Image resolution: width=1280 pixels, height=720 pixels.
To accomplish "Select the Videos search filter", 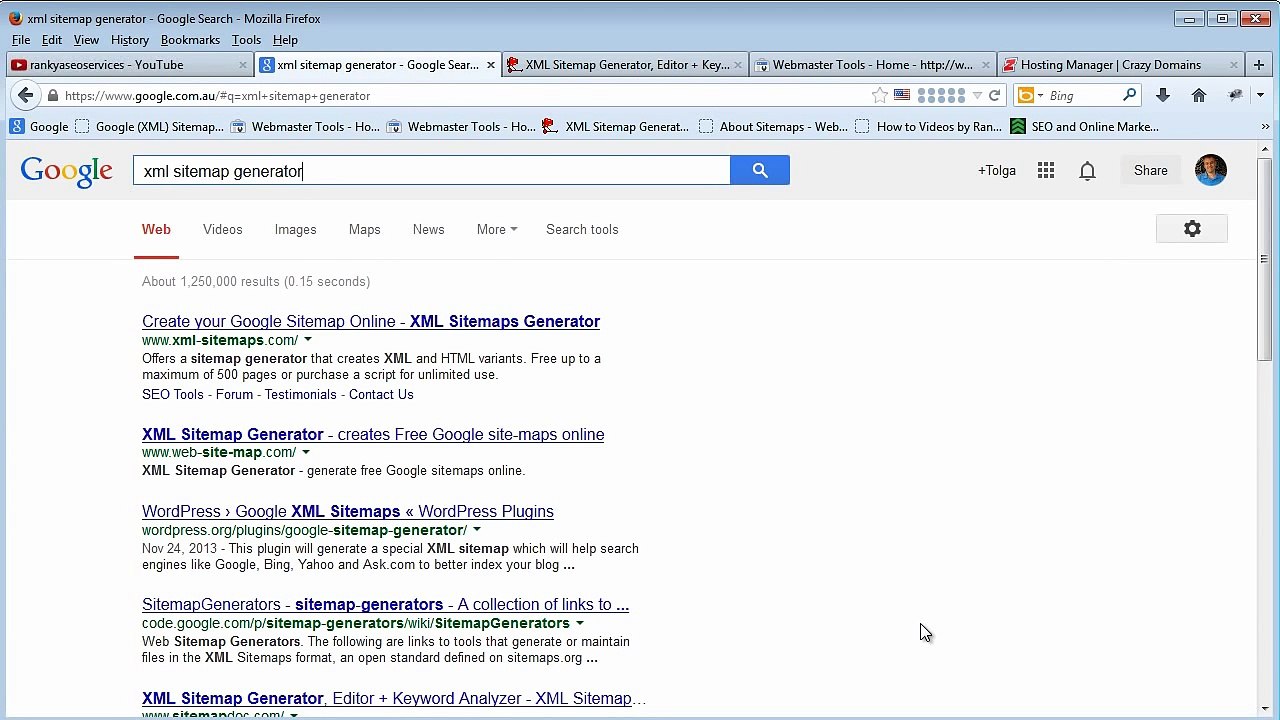I will (x=222, y=230).
